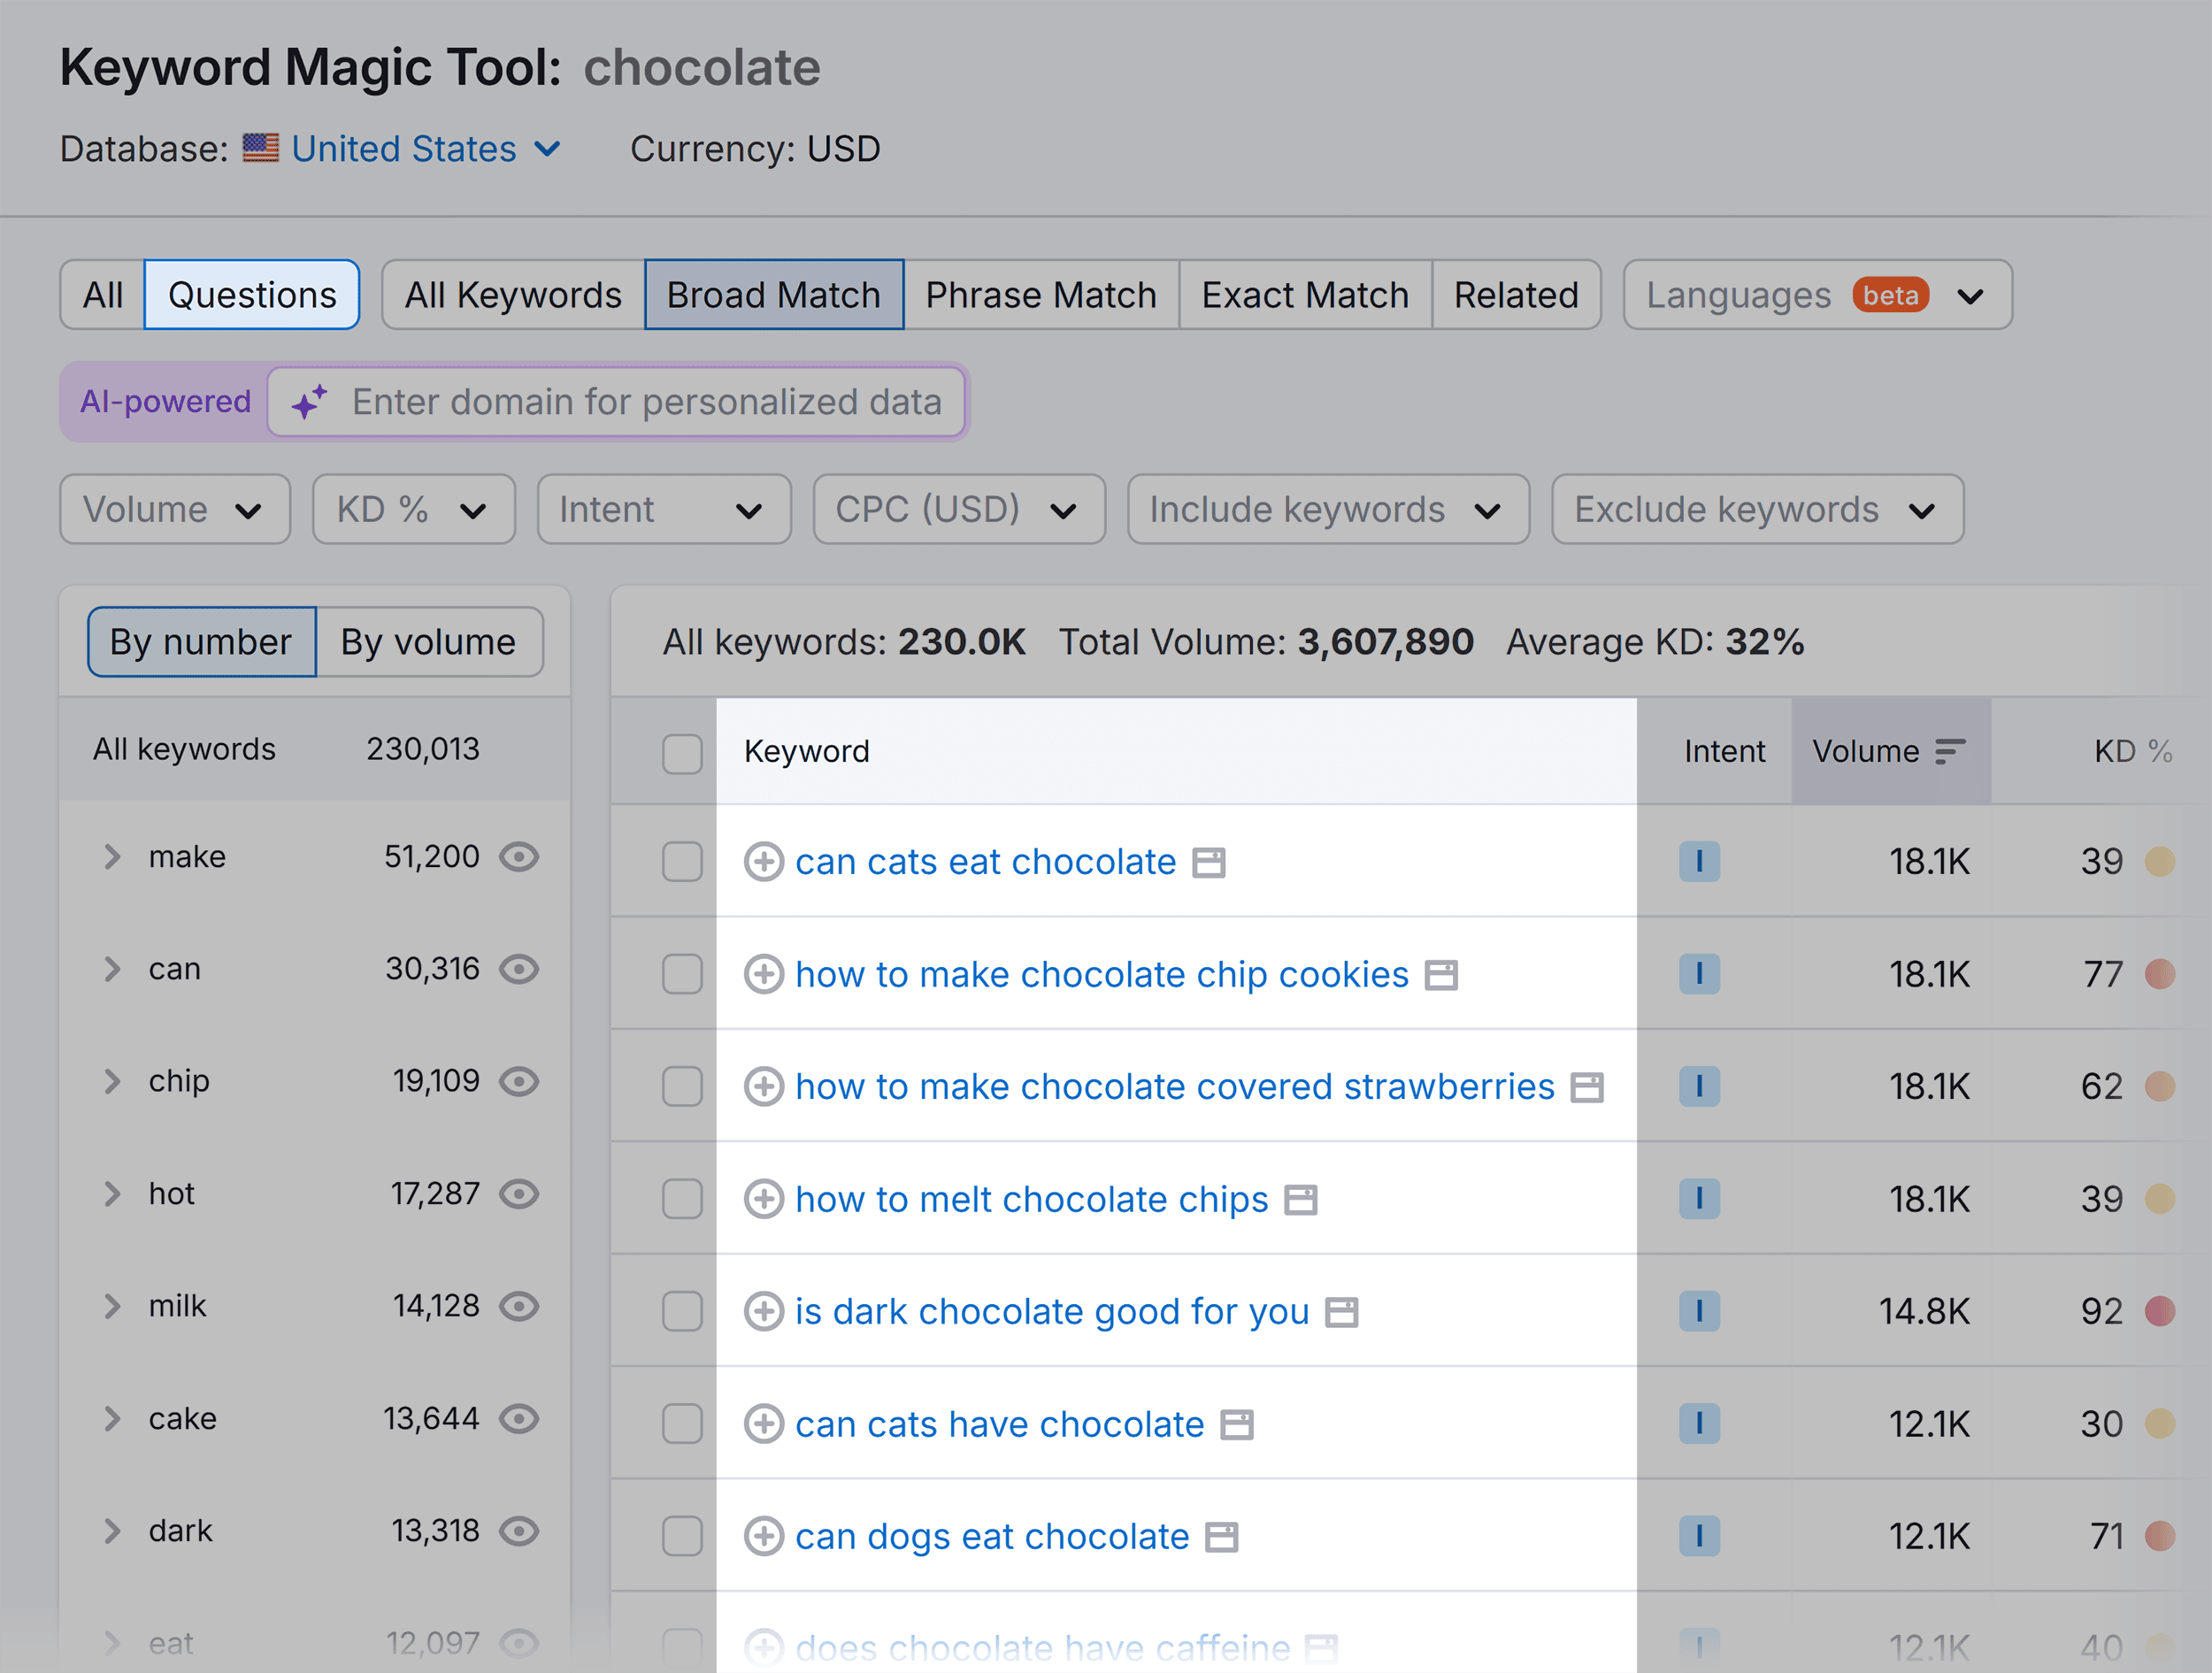The height and width of the screenshot is (1673, 2212).
Task: Toggle eye visibility for 'make' group
Action: click(x=519, y=857)
